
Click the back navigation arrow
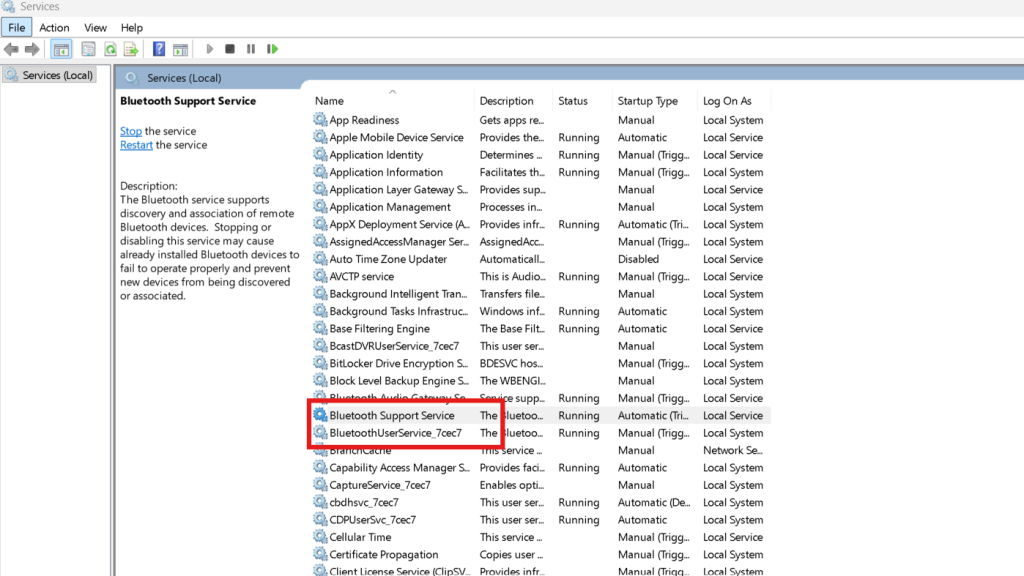pyautogui.click(x=11, y=48)
